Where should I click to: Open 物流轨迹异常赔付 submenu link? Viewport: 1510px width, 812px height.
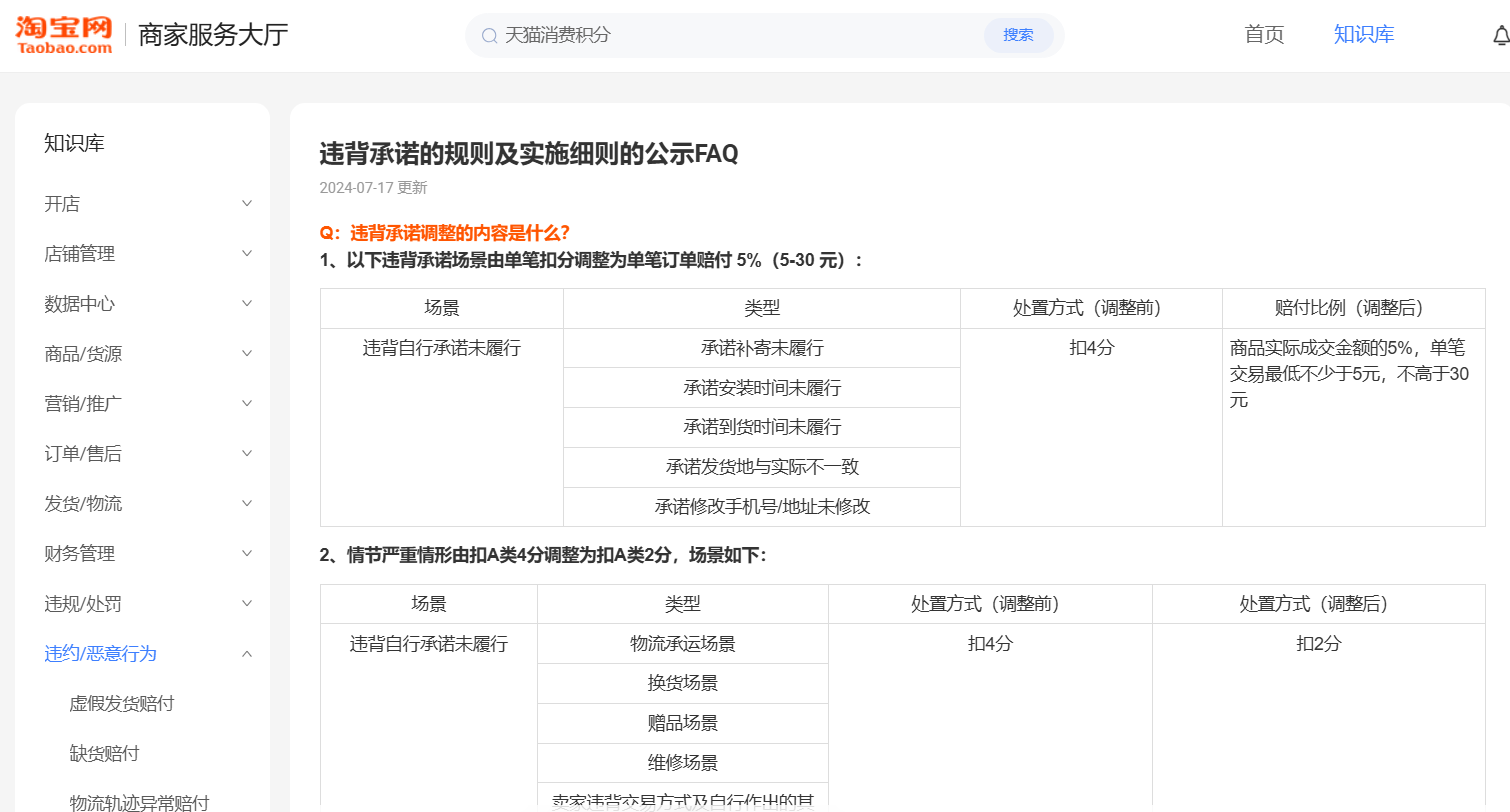pos(139,803)
